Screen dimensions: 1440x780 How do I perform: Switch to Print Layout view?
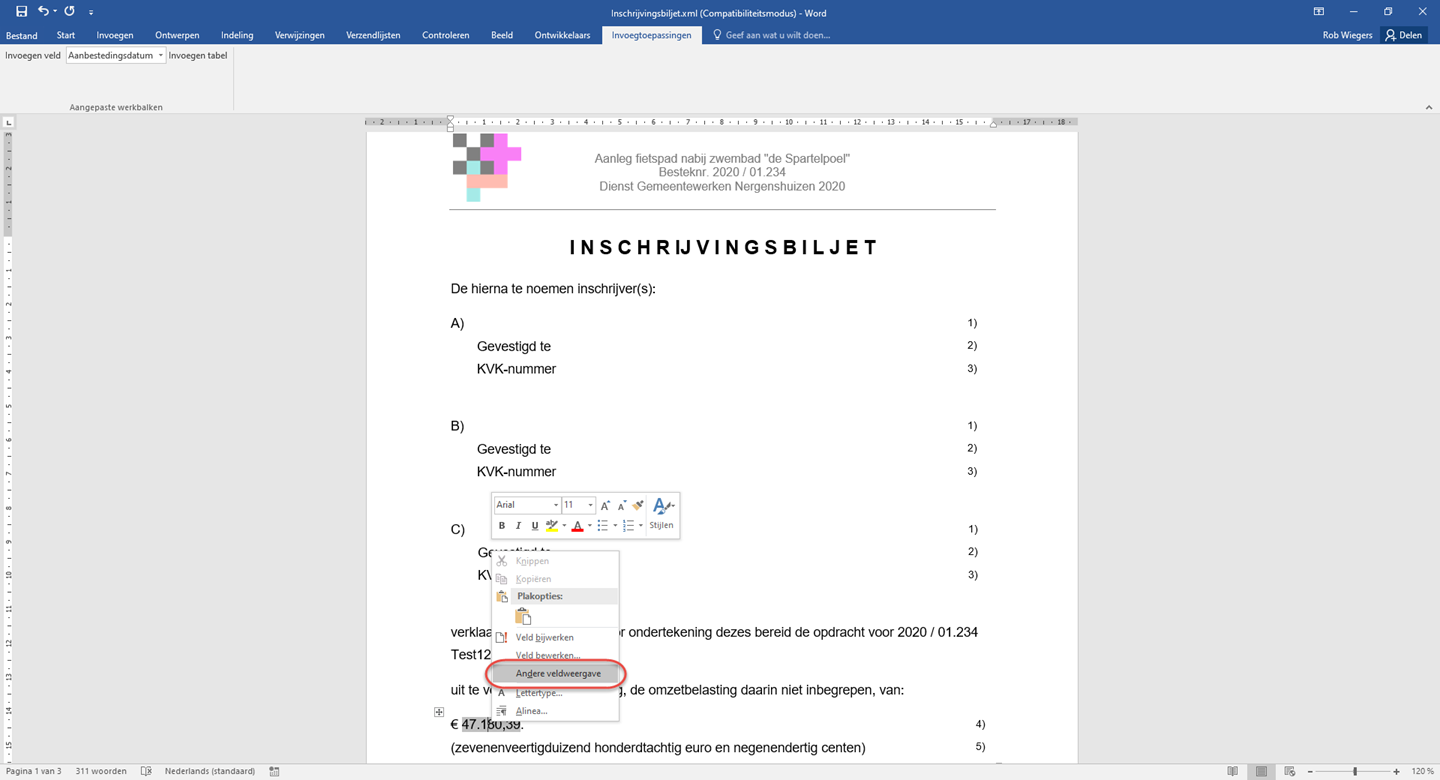1261,771
